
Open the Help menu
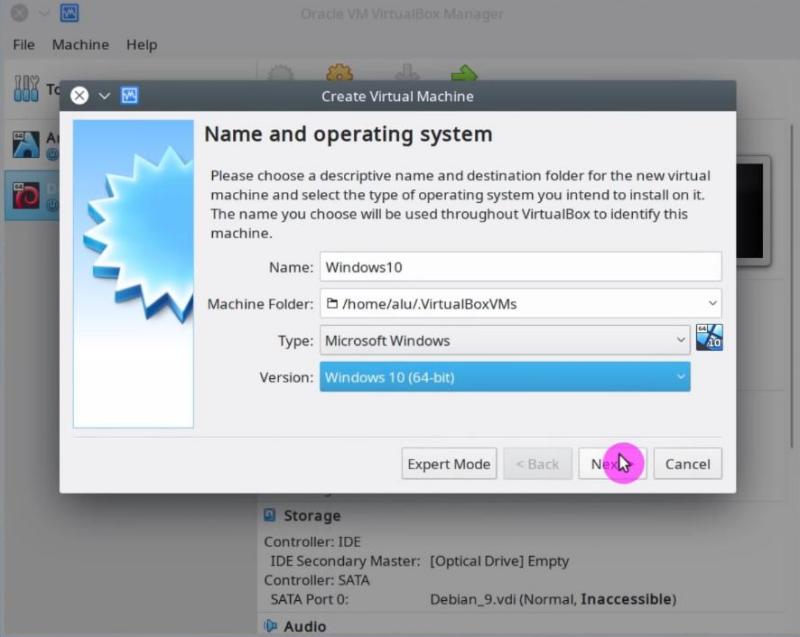(141, 45)
